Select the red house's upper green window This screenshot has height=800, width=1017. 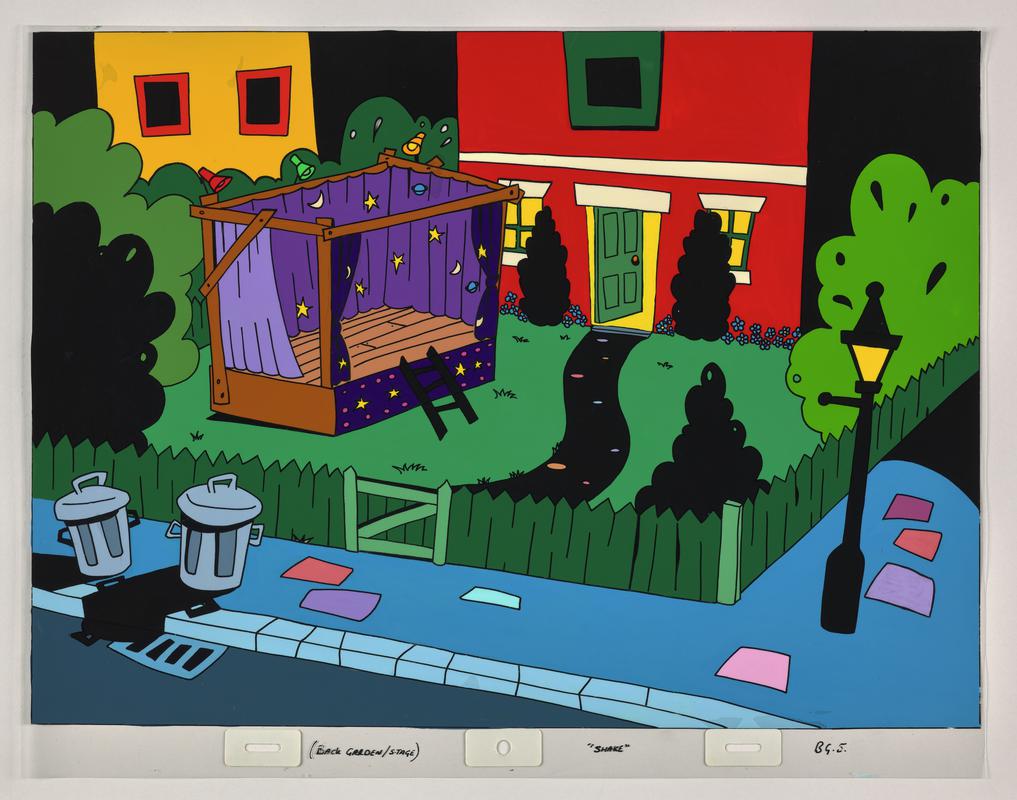(612, 81)
